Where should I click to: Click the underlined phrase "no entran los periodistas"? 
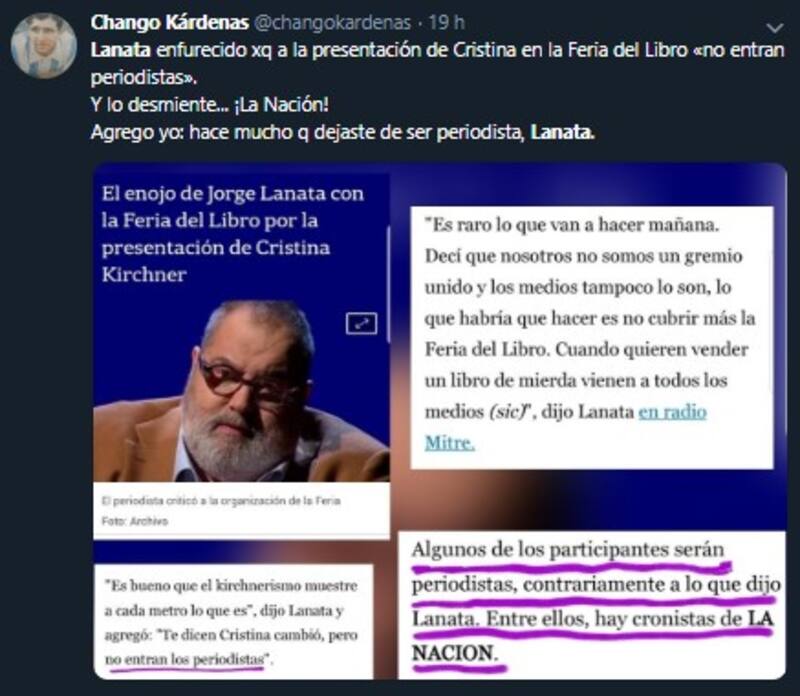tap(186, 659)
